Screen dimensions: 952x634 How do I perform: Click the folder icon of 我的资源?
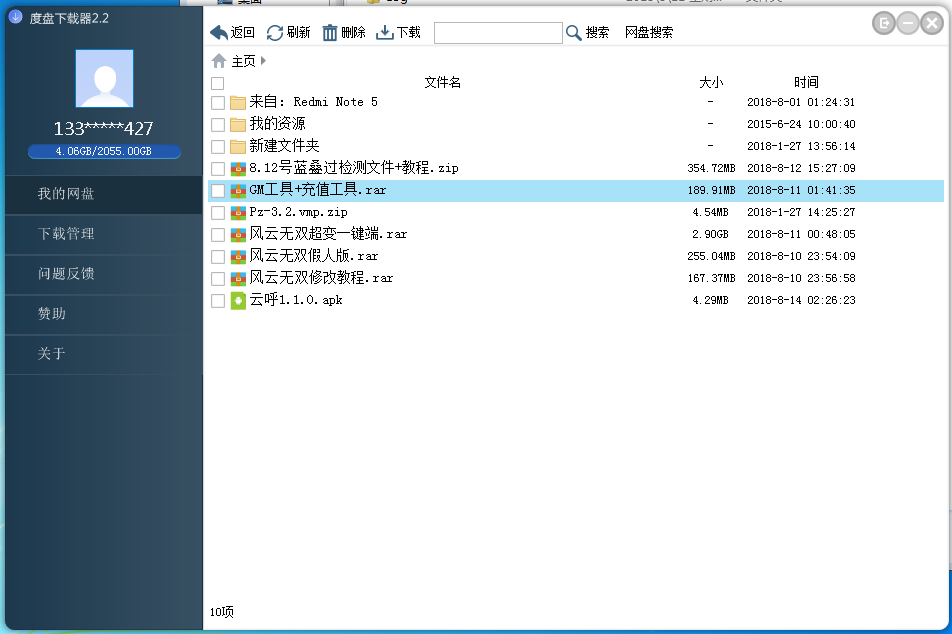point(238,124)
